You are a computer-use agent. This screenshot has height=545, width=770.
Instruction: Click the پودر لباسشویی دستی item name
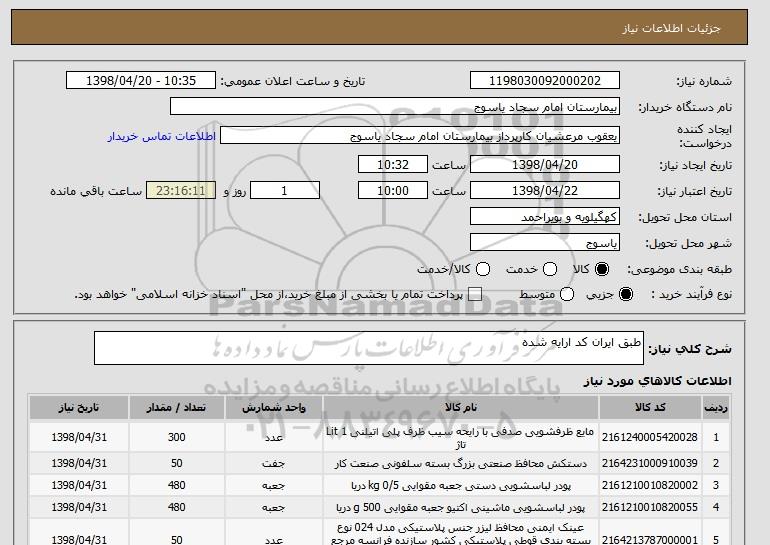pos(461,486)
